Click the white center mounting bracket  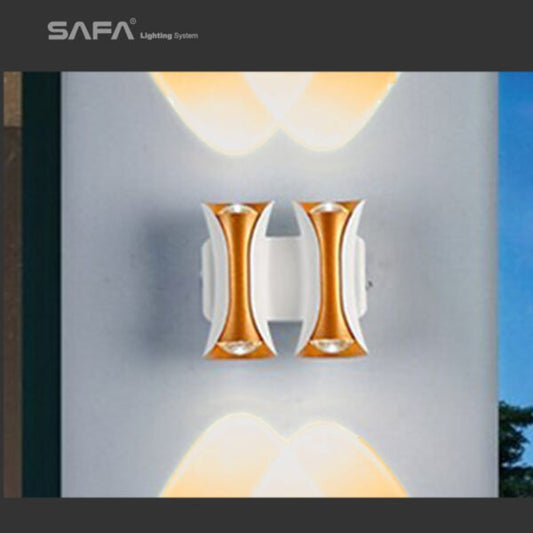[283, 279]
